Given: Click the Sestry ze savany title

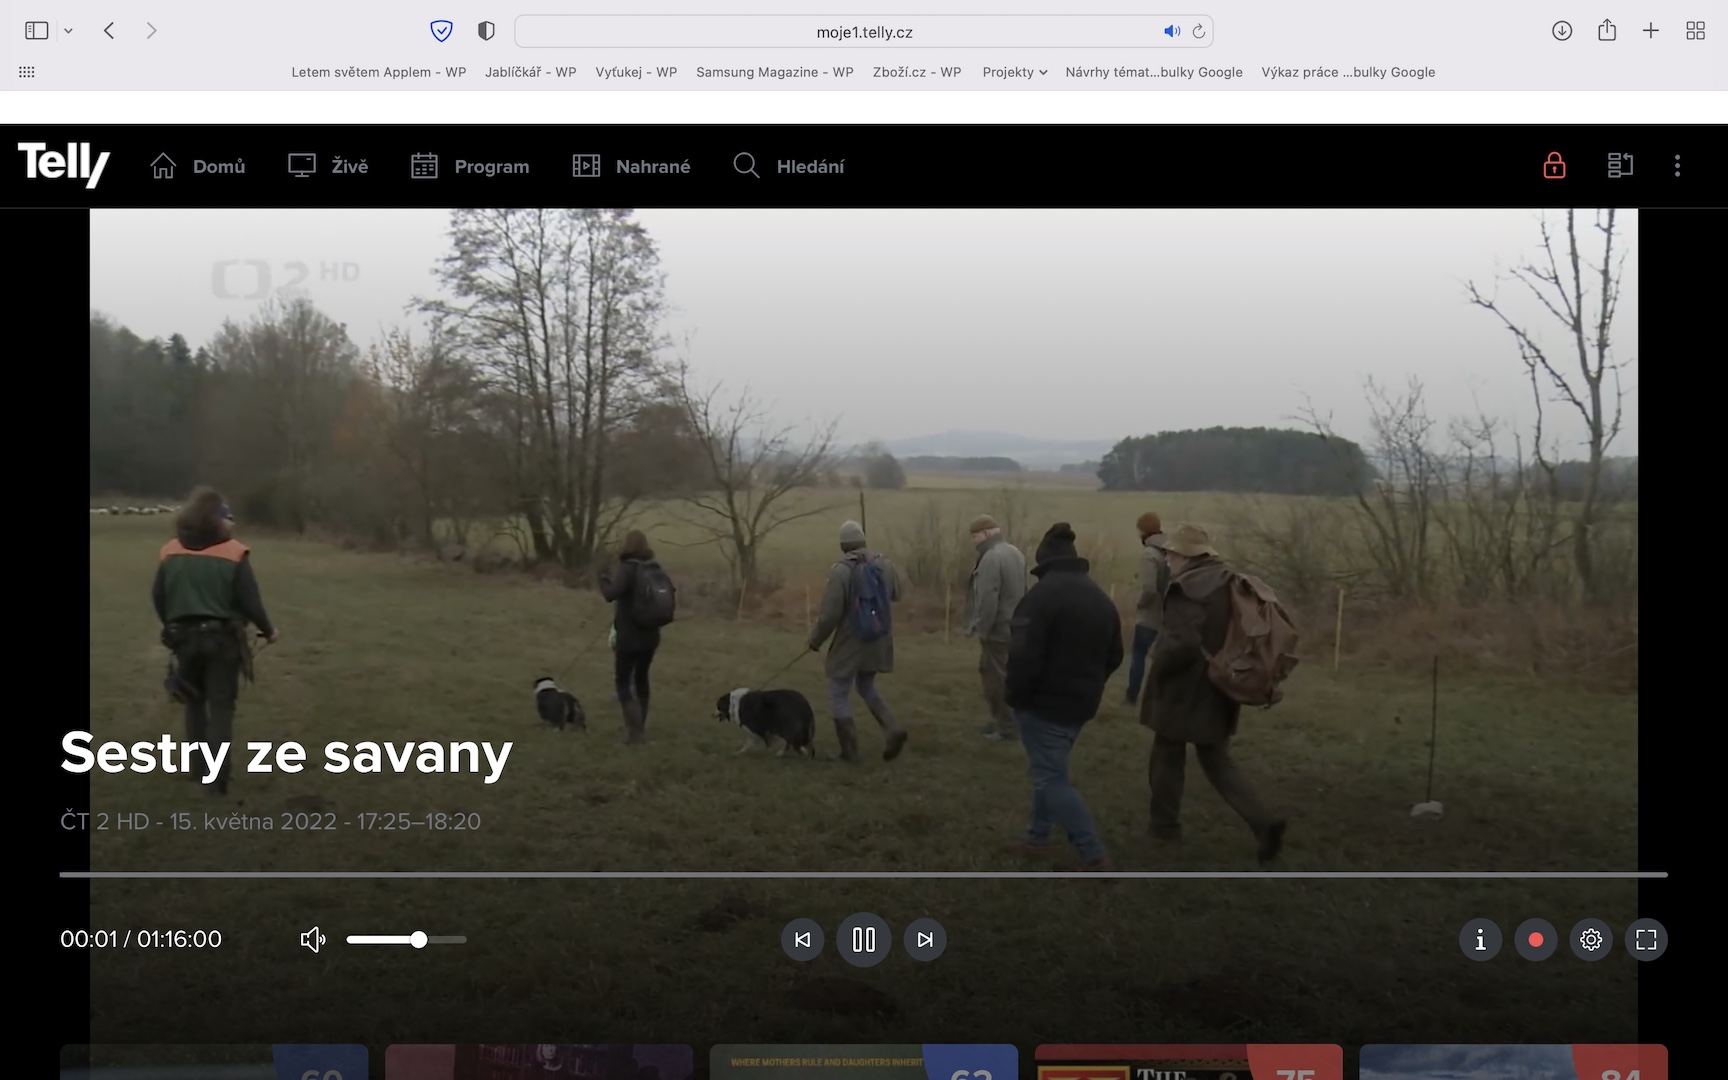Looking at the screenshot, I should [286, 753].
